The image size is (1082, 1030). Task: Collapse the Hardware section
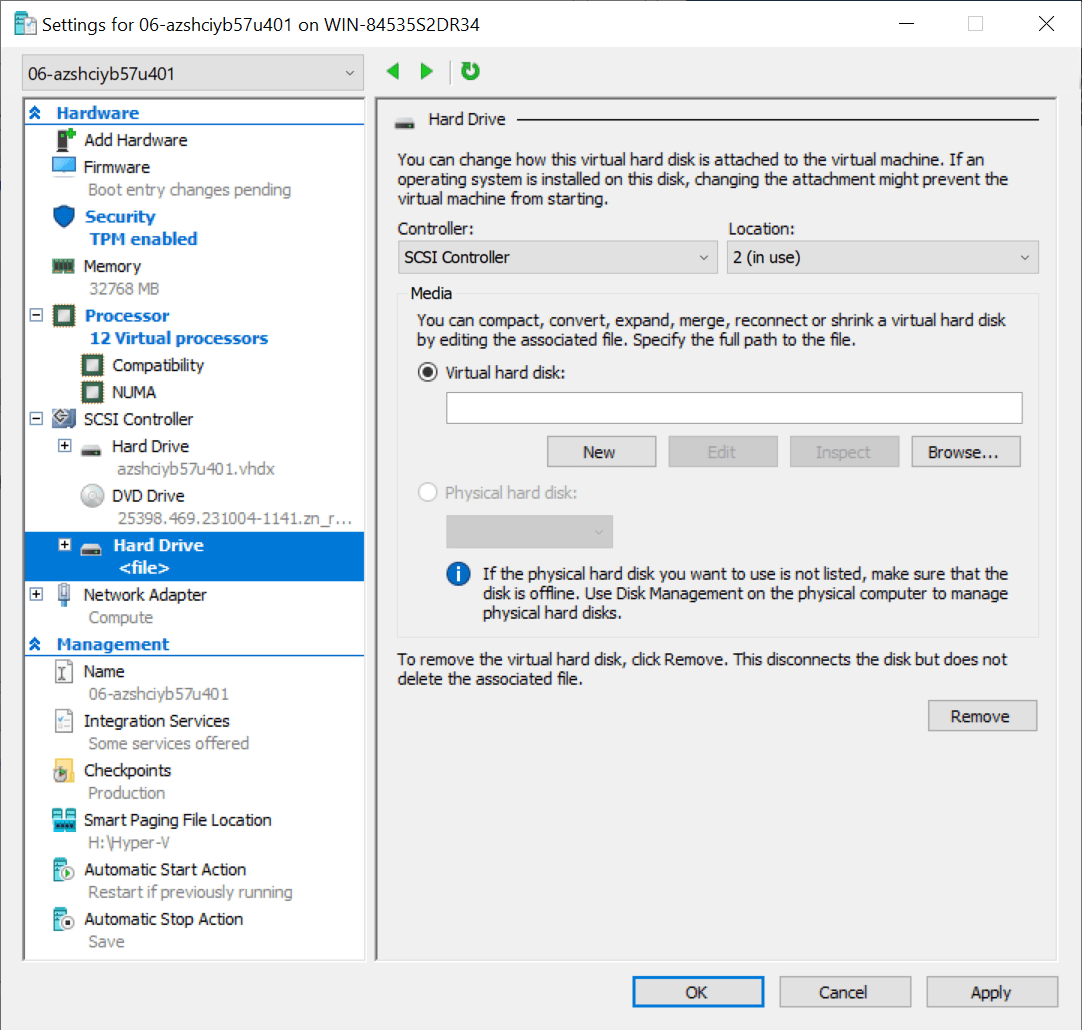35,112
